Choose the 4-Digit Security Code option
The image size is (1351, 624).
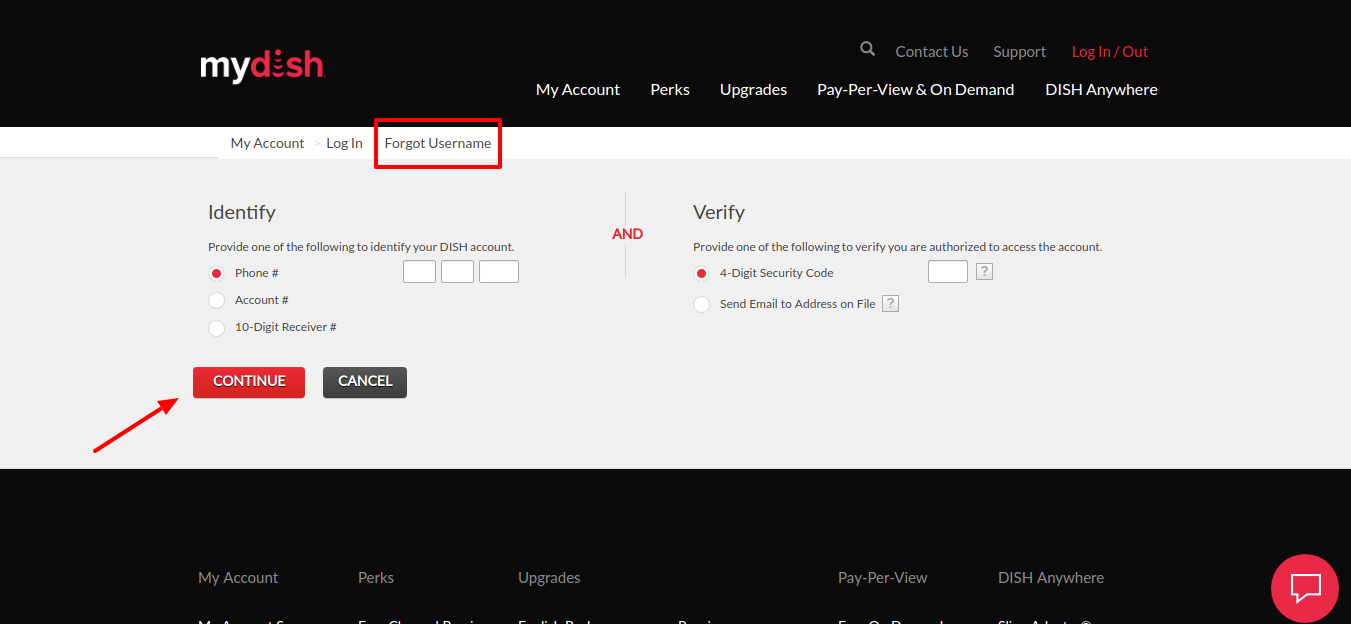pyautogui.click(x=701, y=273)
